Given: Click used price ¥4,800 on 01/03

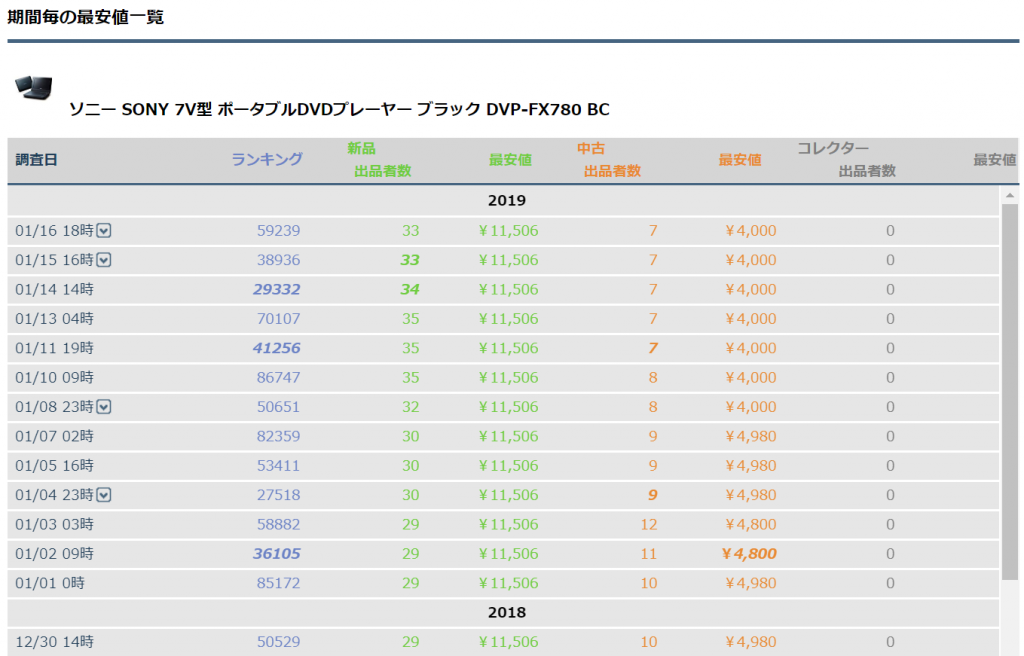Looking at the screenshot, I should point(750,525).
